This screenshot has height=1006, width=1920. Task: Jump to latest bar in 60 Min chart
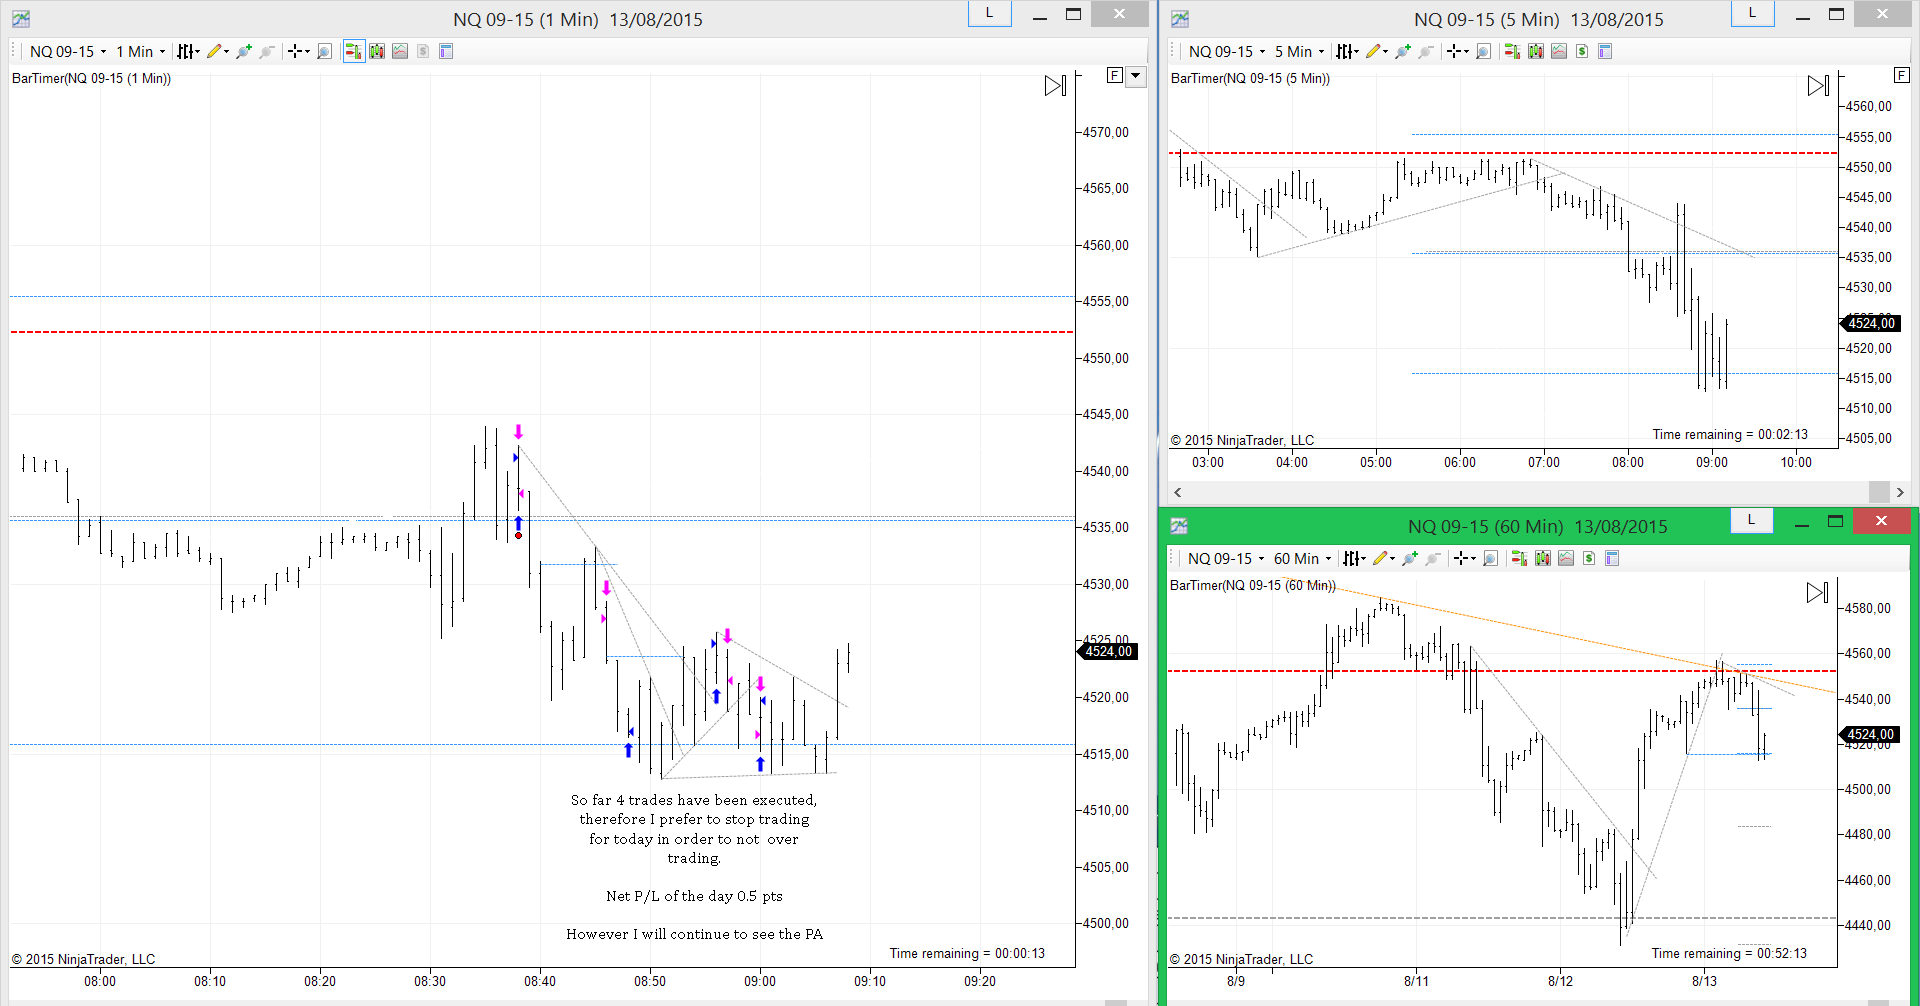[1818, 593]
